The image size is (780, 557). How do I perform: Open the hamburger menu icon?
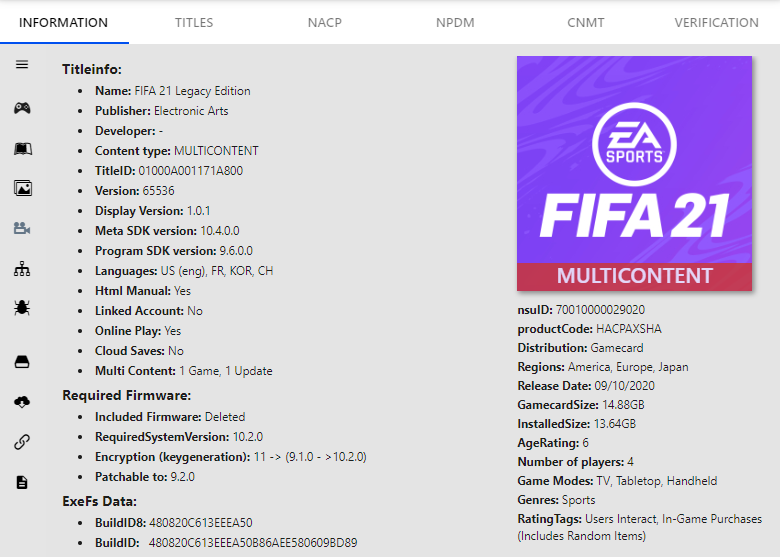22,65
